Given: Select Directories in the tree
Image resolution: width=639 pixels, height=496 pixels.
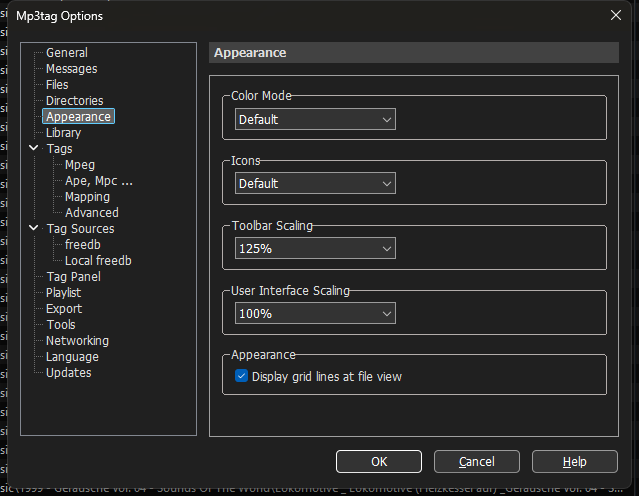Looking at the screenshot, I should click(x=75, y=100).
